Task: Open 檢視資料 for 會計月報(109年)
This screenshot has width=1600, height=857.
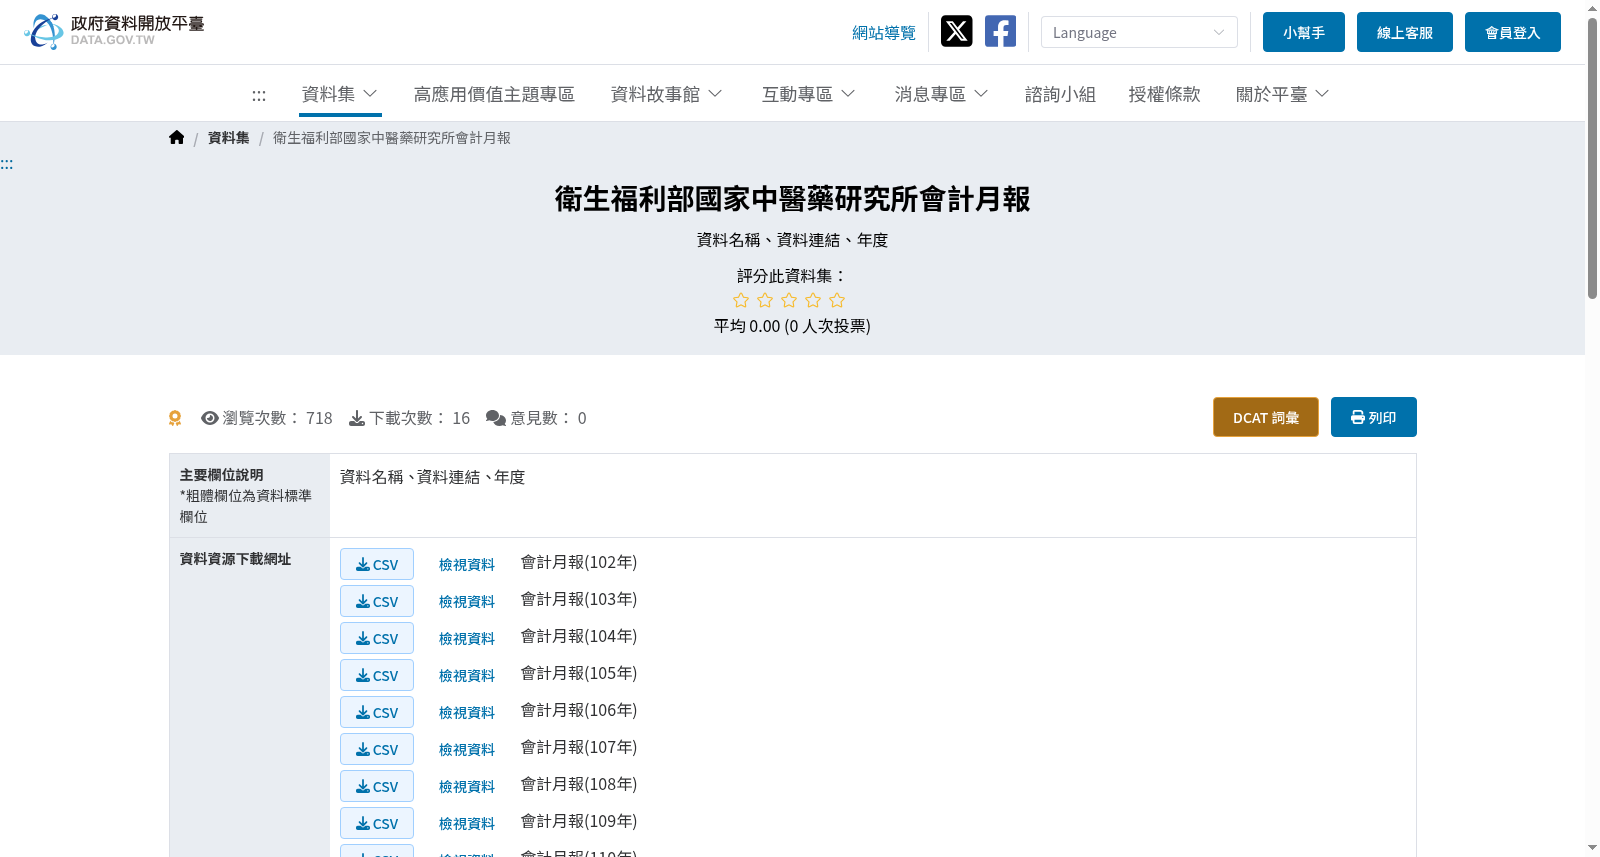Action: [x=467, y=824]
